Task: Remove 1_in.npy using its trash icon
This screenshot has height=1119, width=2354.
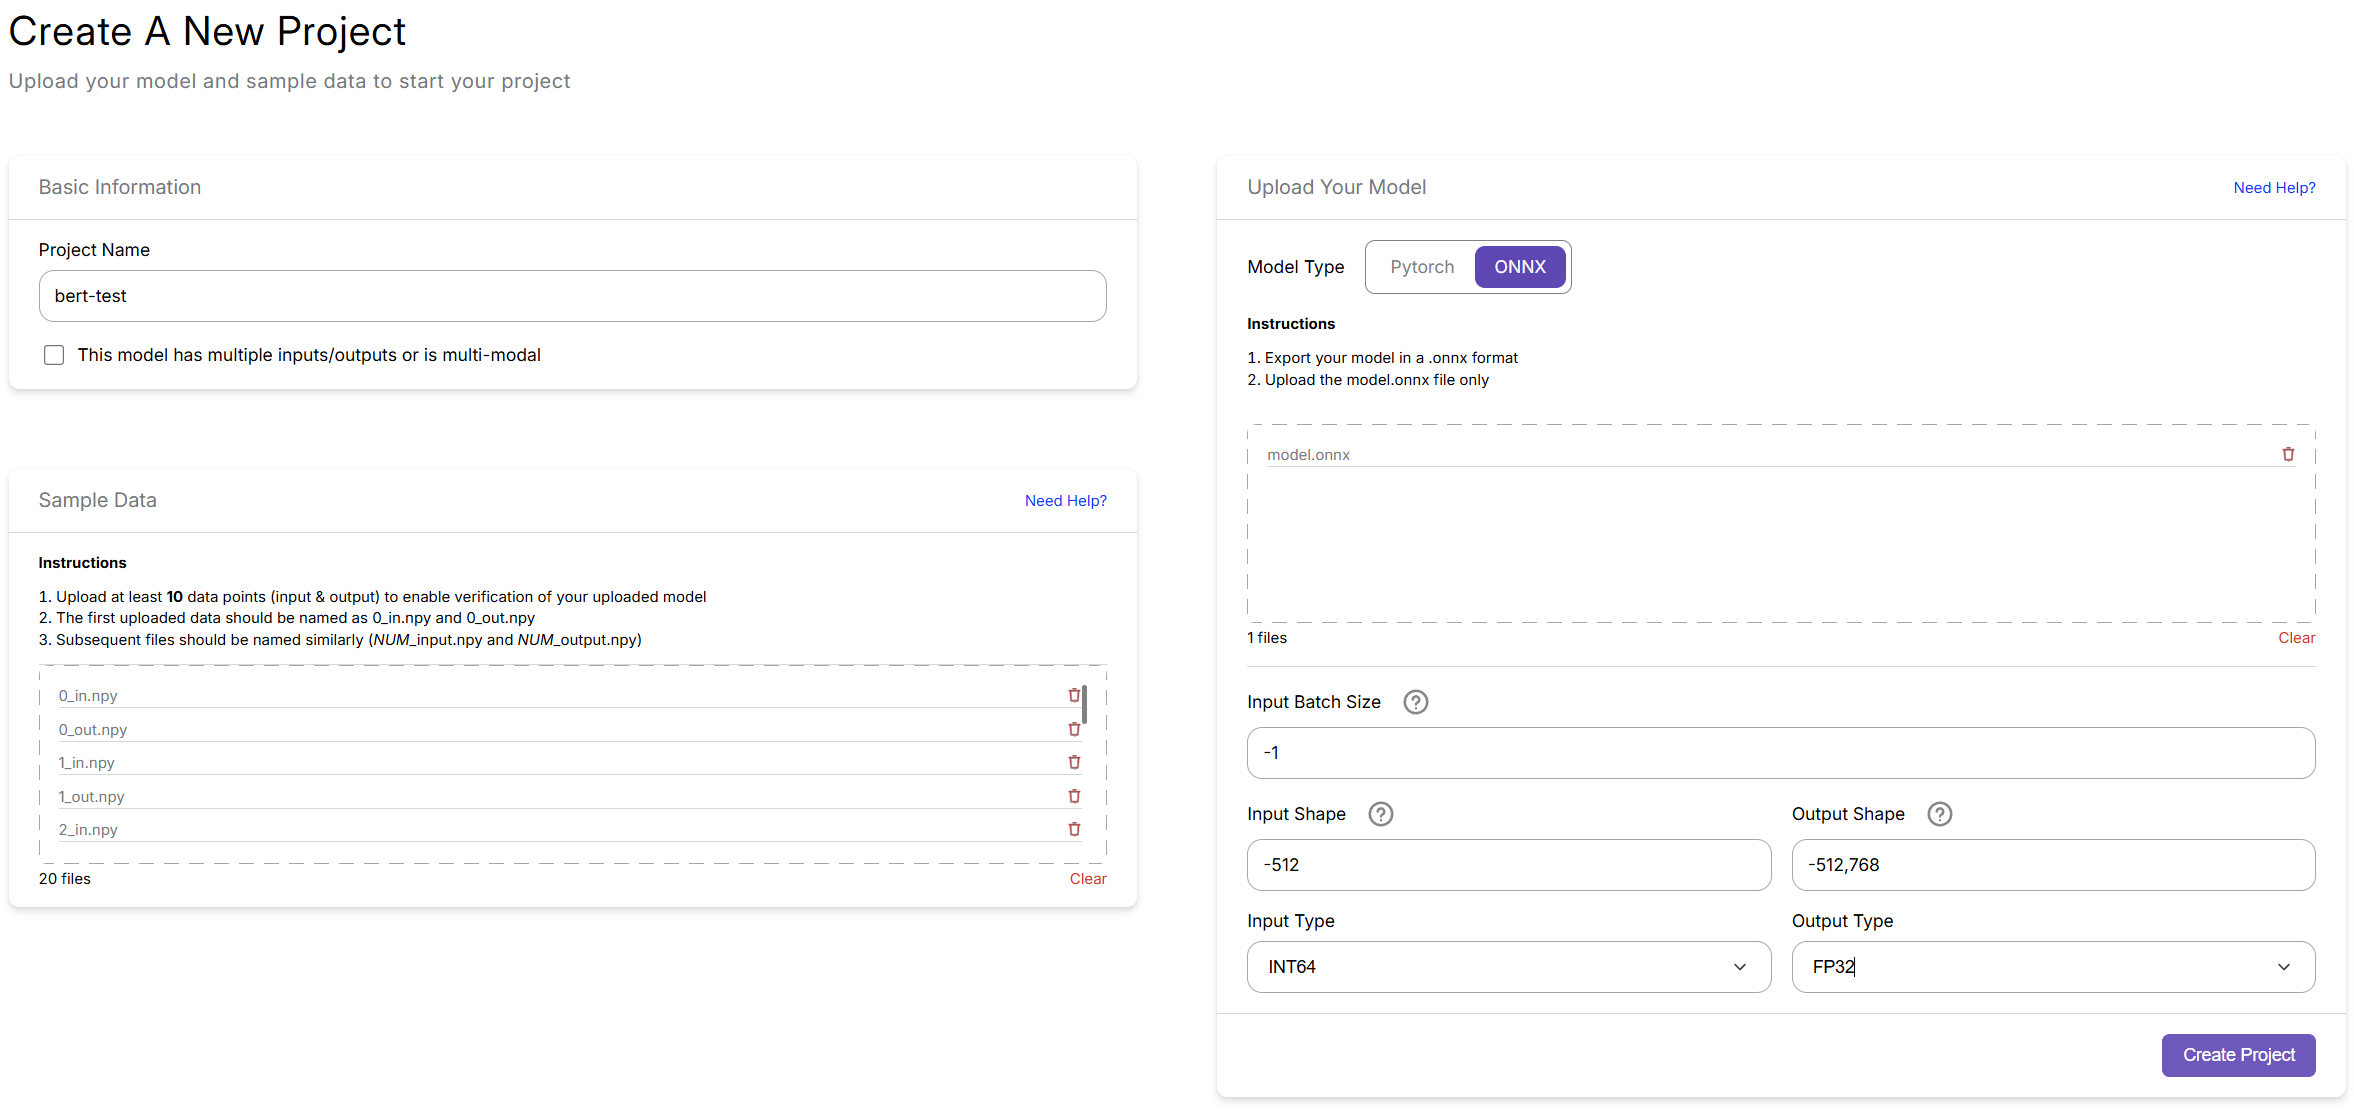Action: 1074,762
